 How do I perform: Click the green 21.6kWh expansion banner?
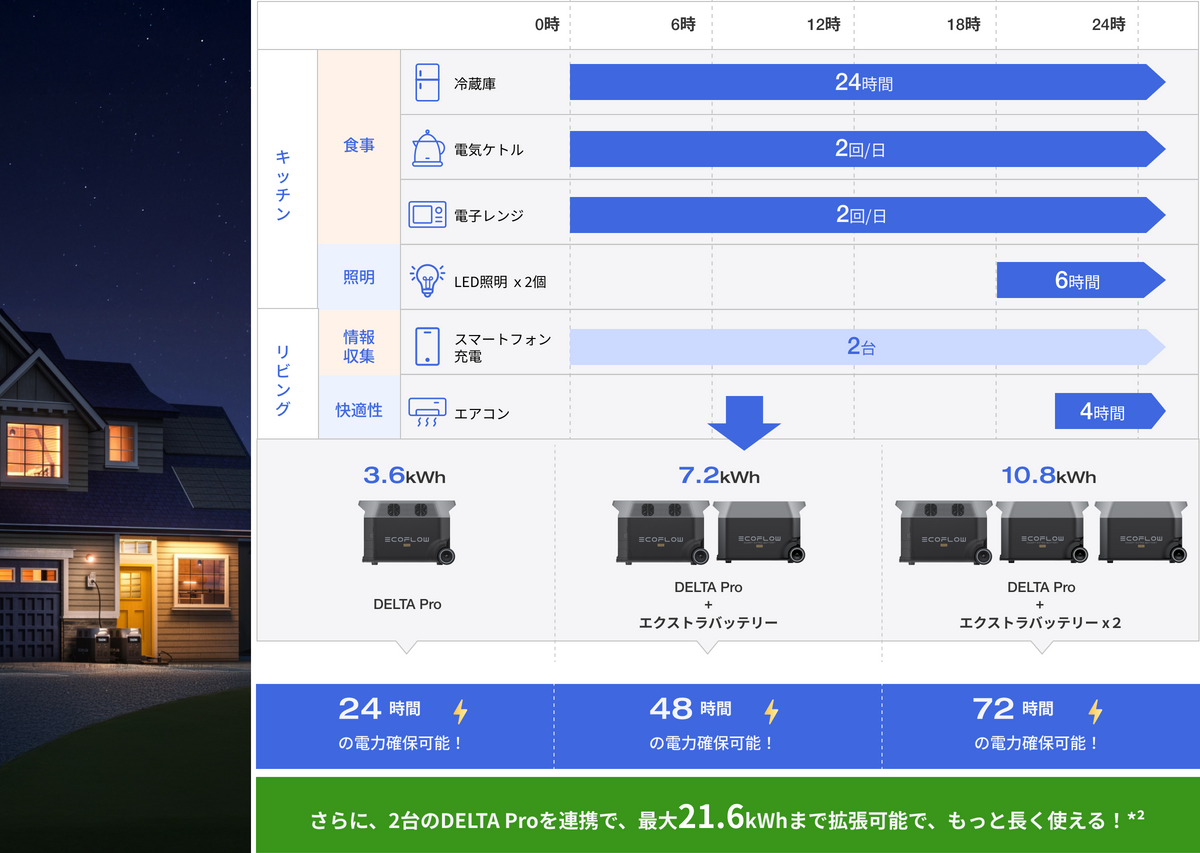[x=727, y=817]
